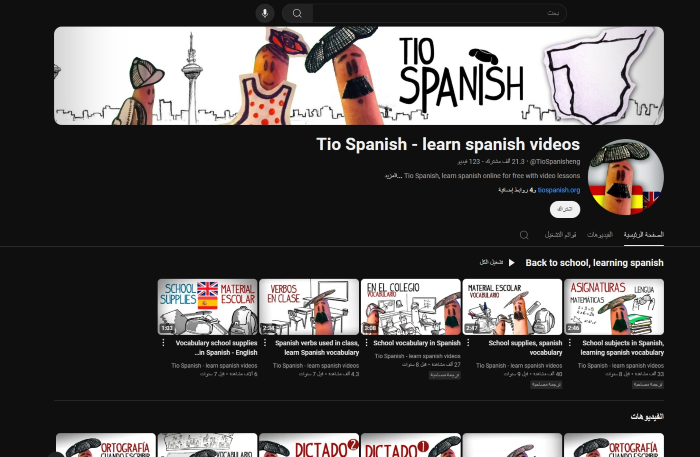The image size is (700, 457).
Task: Open title School supplies, spanish vocabulary
Action: [x=525, y=348]
